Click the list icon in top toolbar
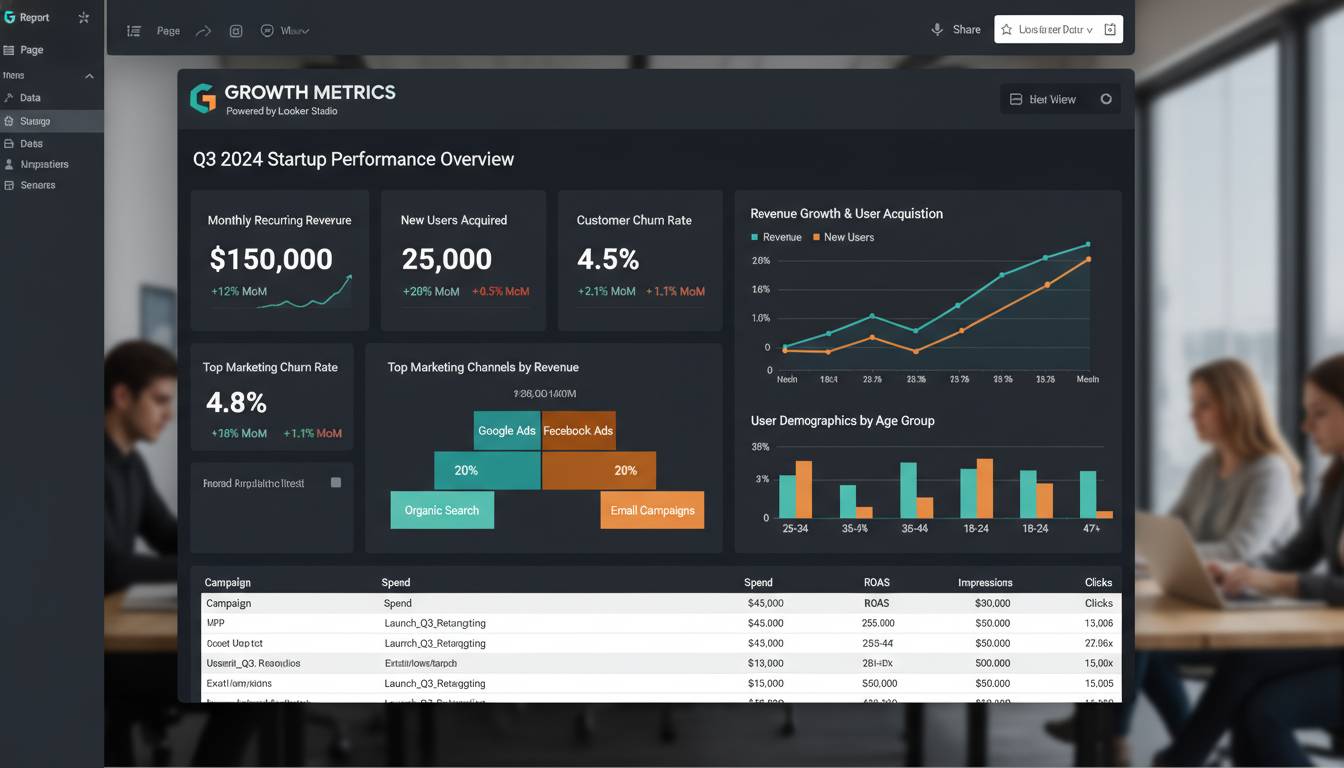Image resolution: width=1344 pixels, height=768 pixels. click(x=133, y=31)
